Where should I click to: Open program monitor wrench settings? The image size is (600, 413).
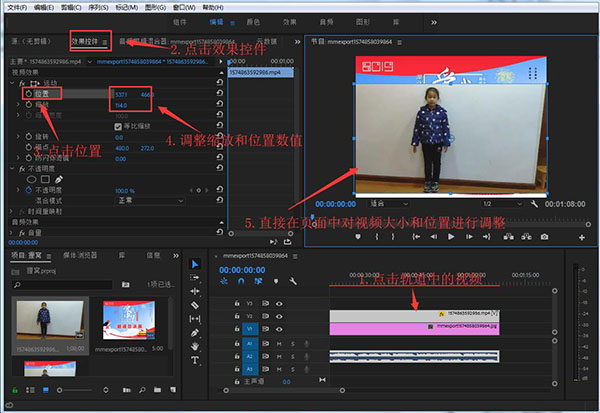coord(534,204)
